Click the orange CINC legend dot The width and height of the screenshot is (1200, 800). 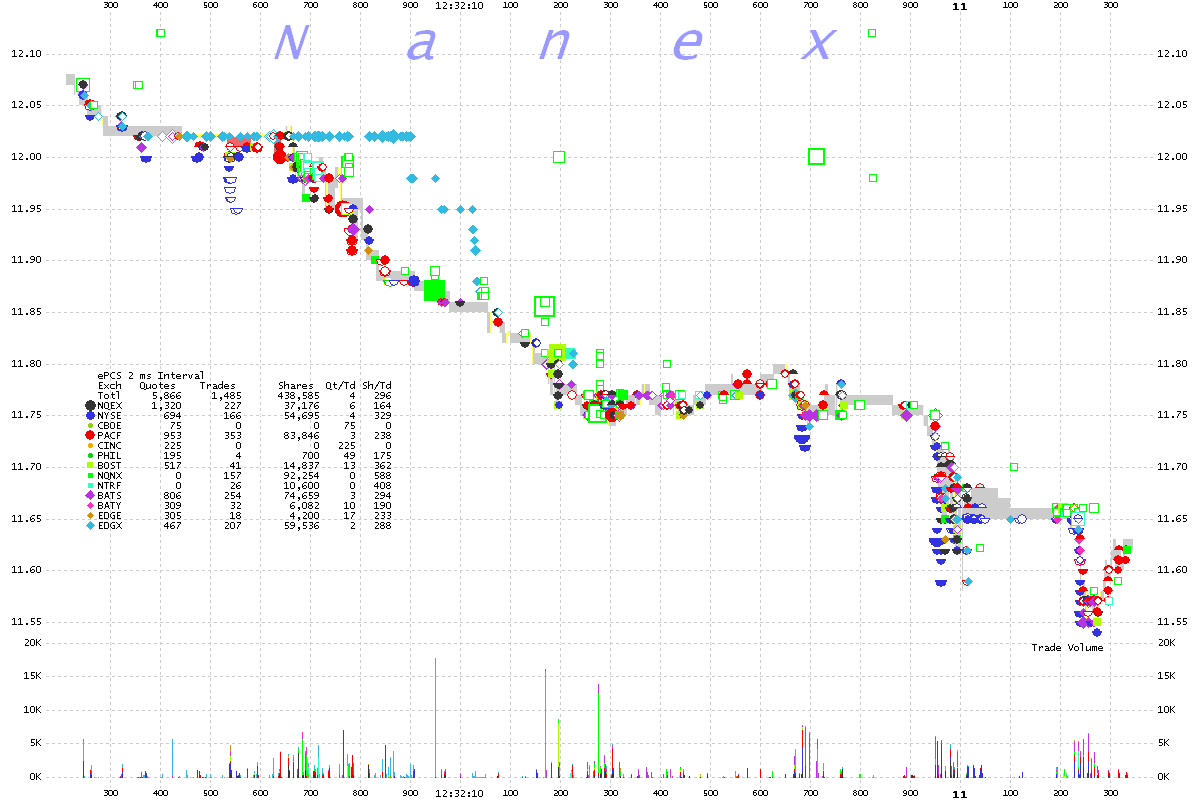[x=91, y=445]
